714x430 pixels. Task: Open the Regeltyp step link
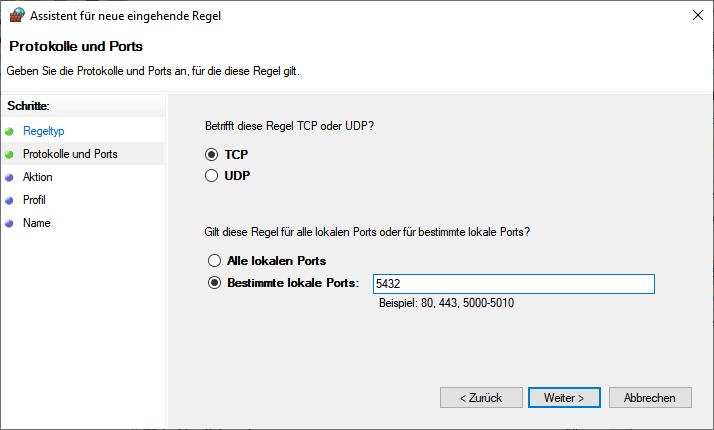(x=43, y=131)
